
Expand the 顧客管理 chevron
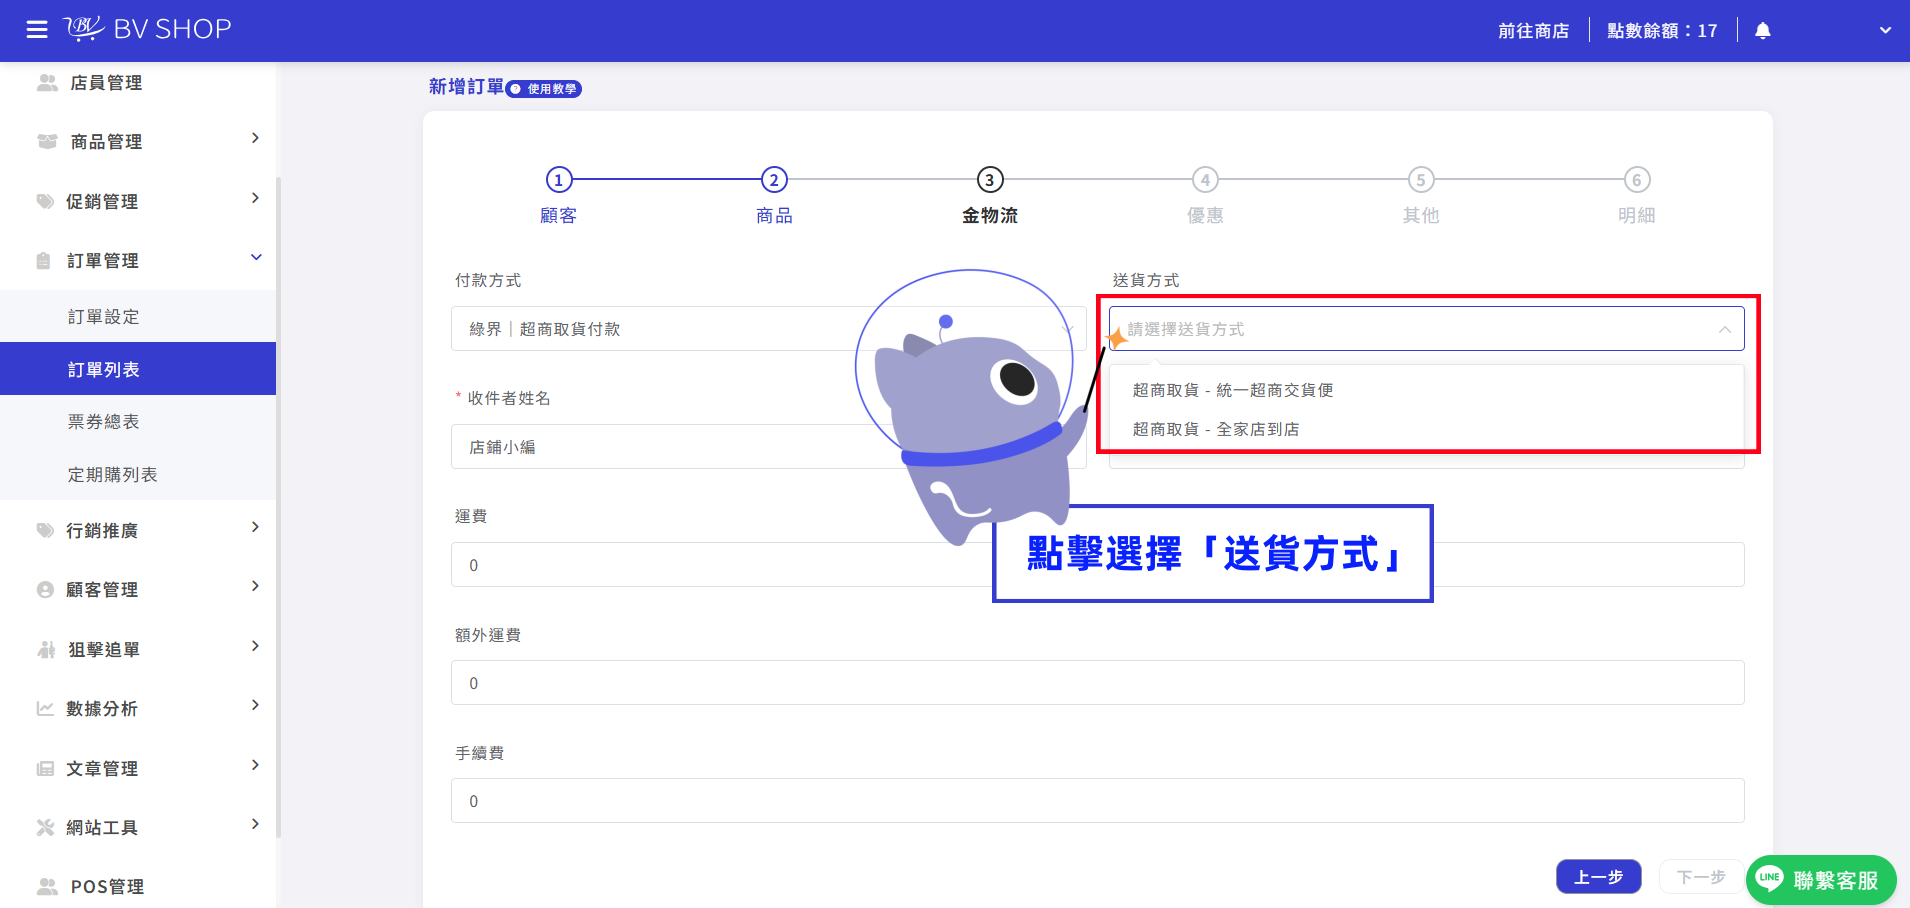click(255, 586)
